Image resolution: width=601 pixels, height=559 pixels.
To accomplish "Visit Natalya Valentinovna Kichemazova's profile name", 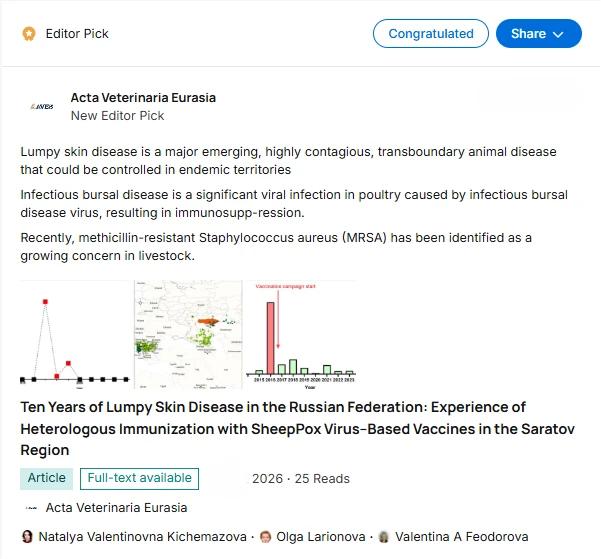I will tap(143, 537).
